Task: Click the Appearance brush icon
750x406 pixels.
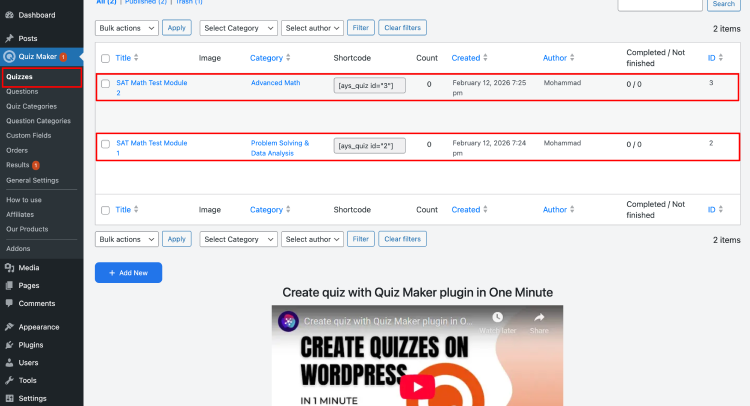Action: point(9,327)
